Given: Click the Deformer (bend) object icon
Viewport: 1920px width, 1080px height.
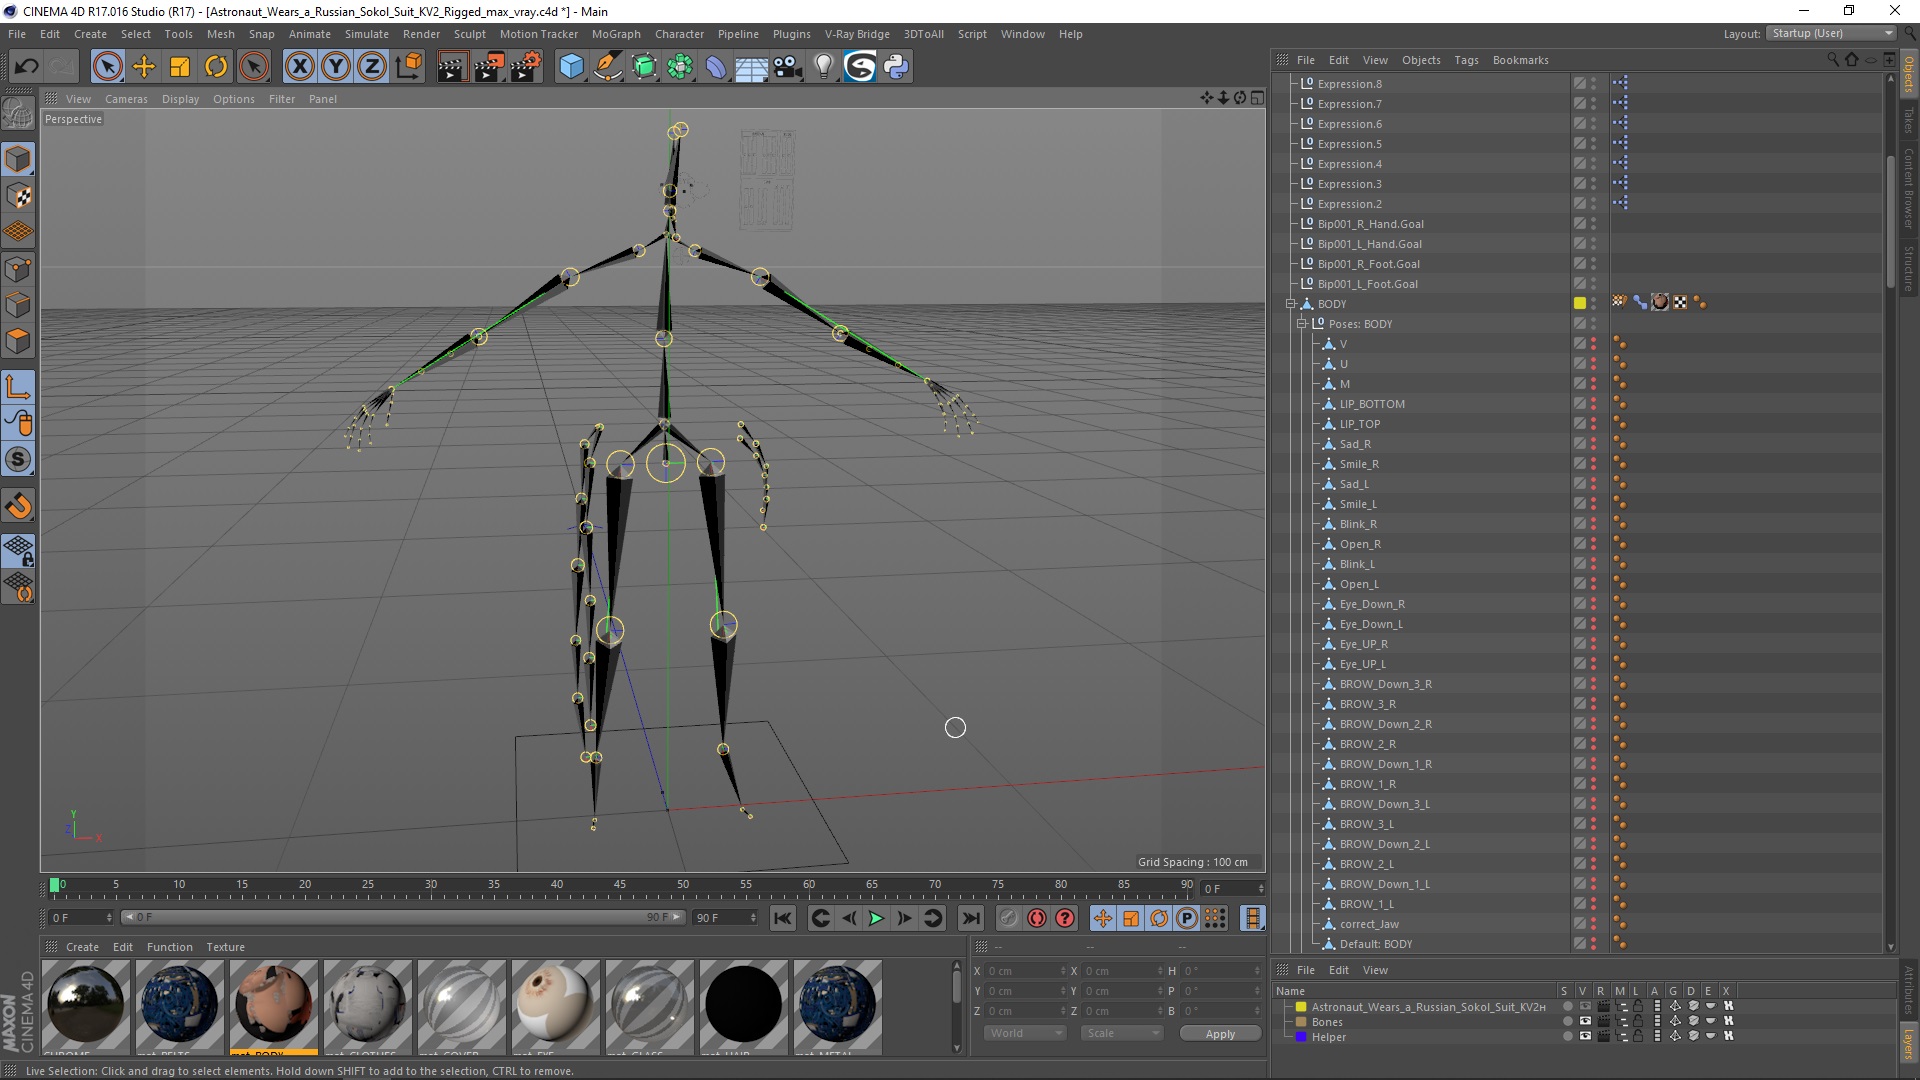Looking at the screenshot, I should [x=716, y=67].
